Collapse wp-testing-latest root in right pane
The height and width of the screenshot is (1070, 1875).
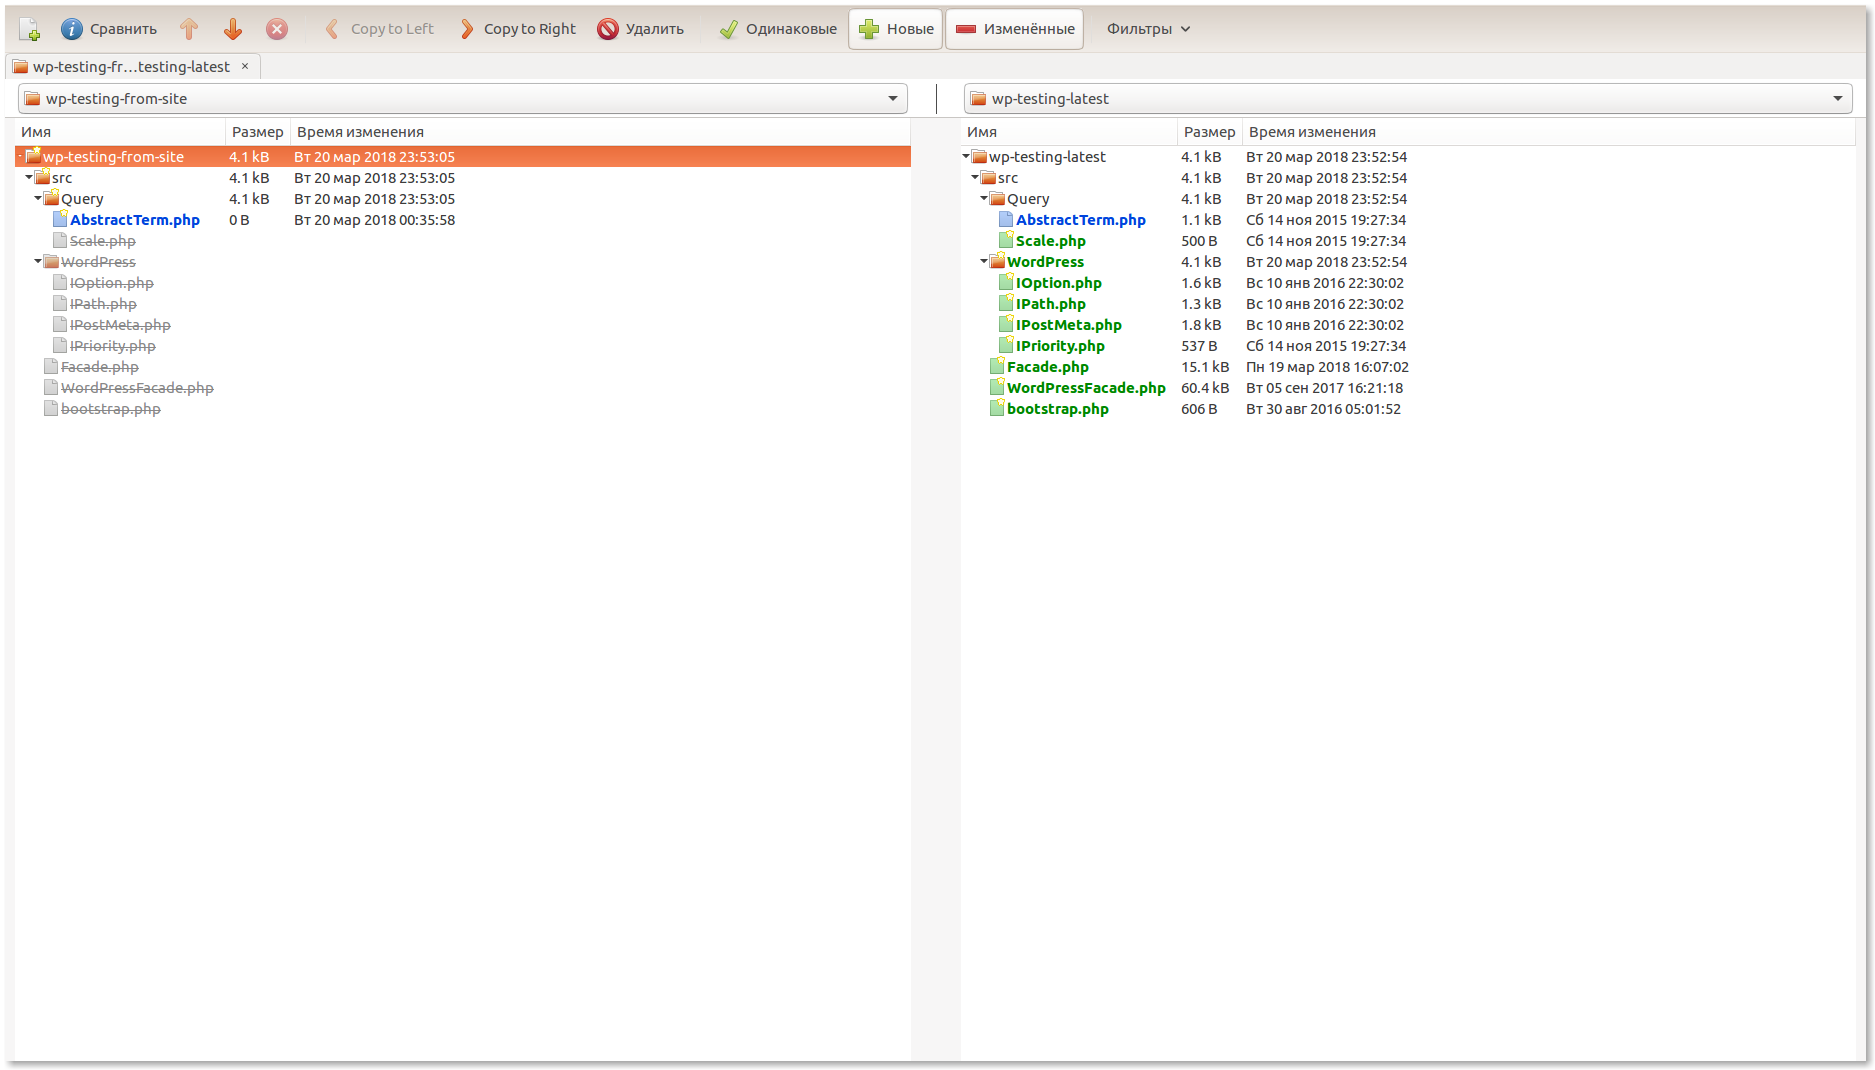(x=966, y=157)
